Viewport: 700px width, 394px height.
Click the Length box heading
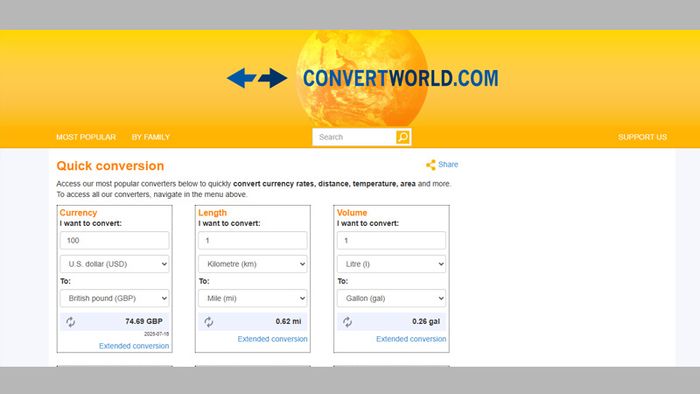[x=212, y=213]
